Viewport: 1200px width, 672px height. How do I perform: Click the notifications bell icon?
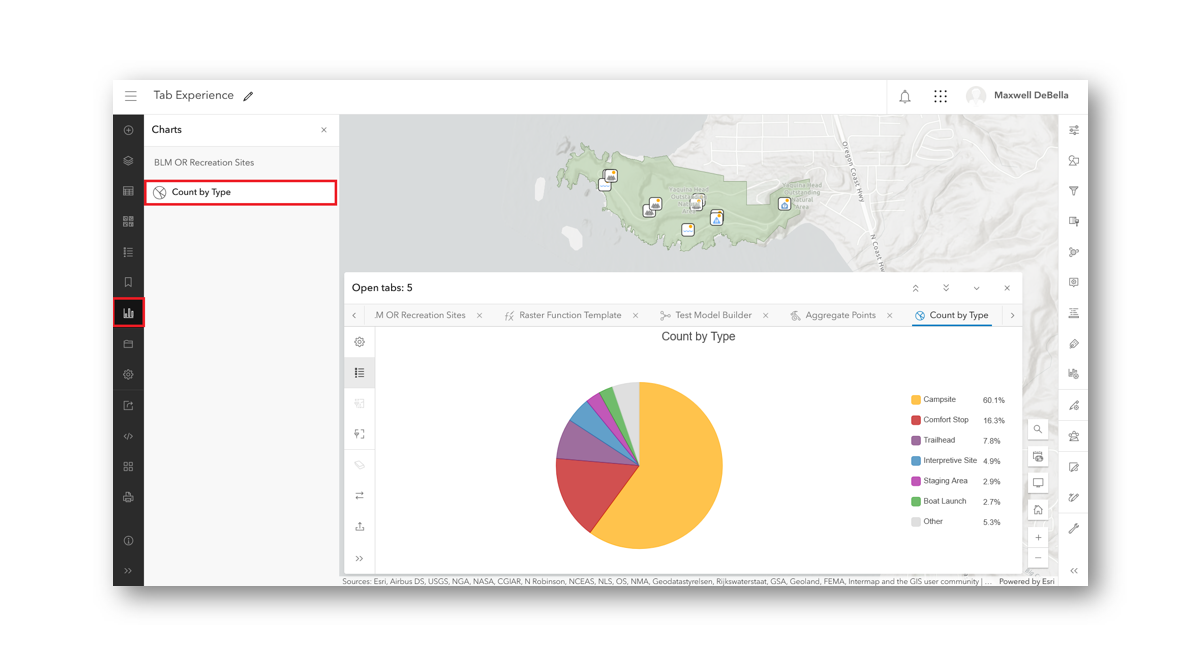click(x=905, y=96)
